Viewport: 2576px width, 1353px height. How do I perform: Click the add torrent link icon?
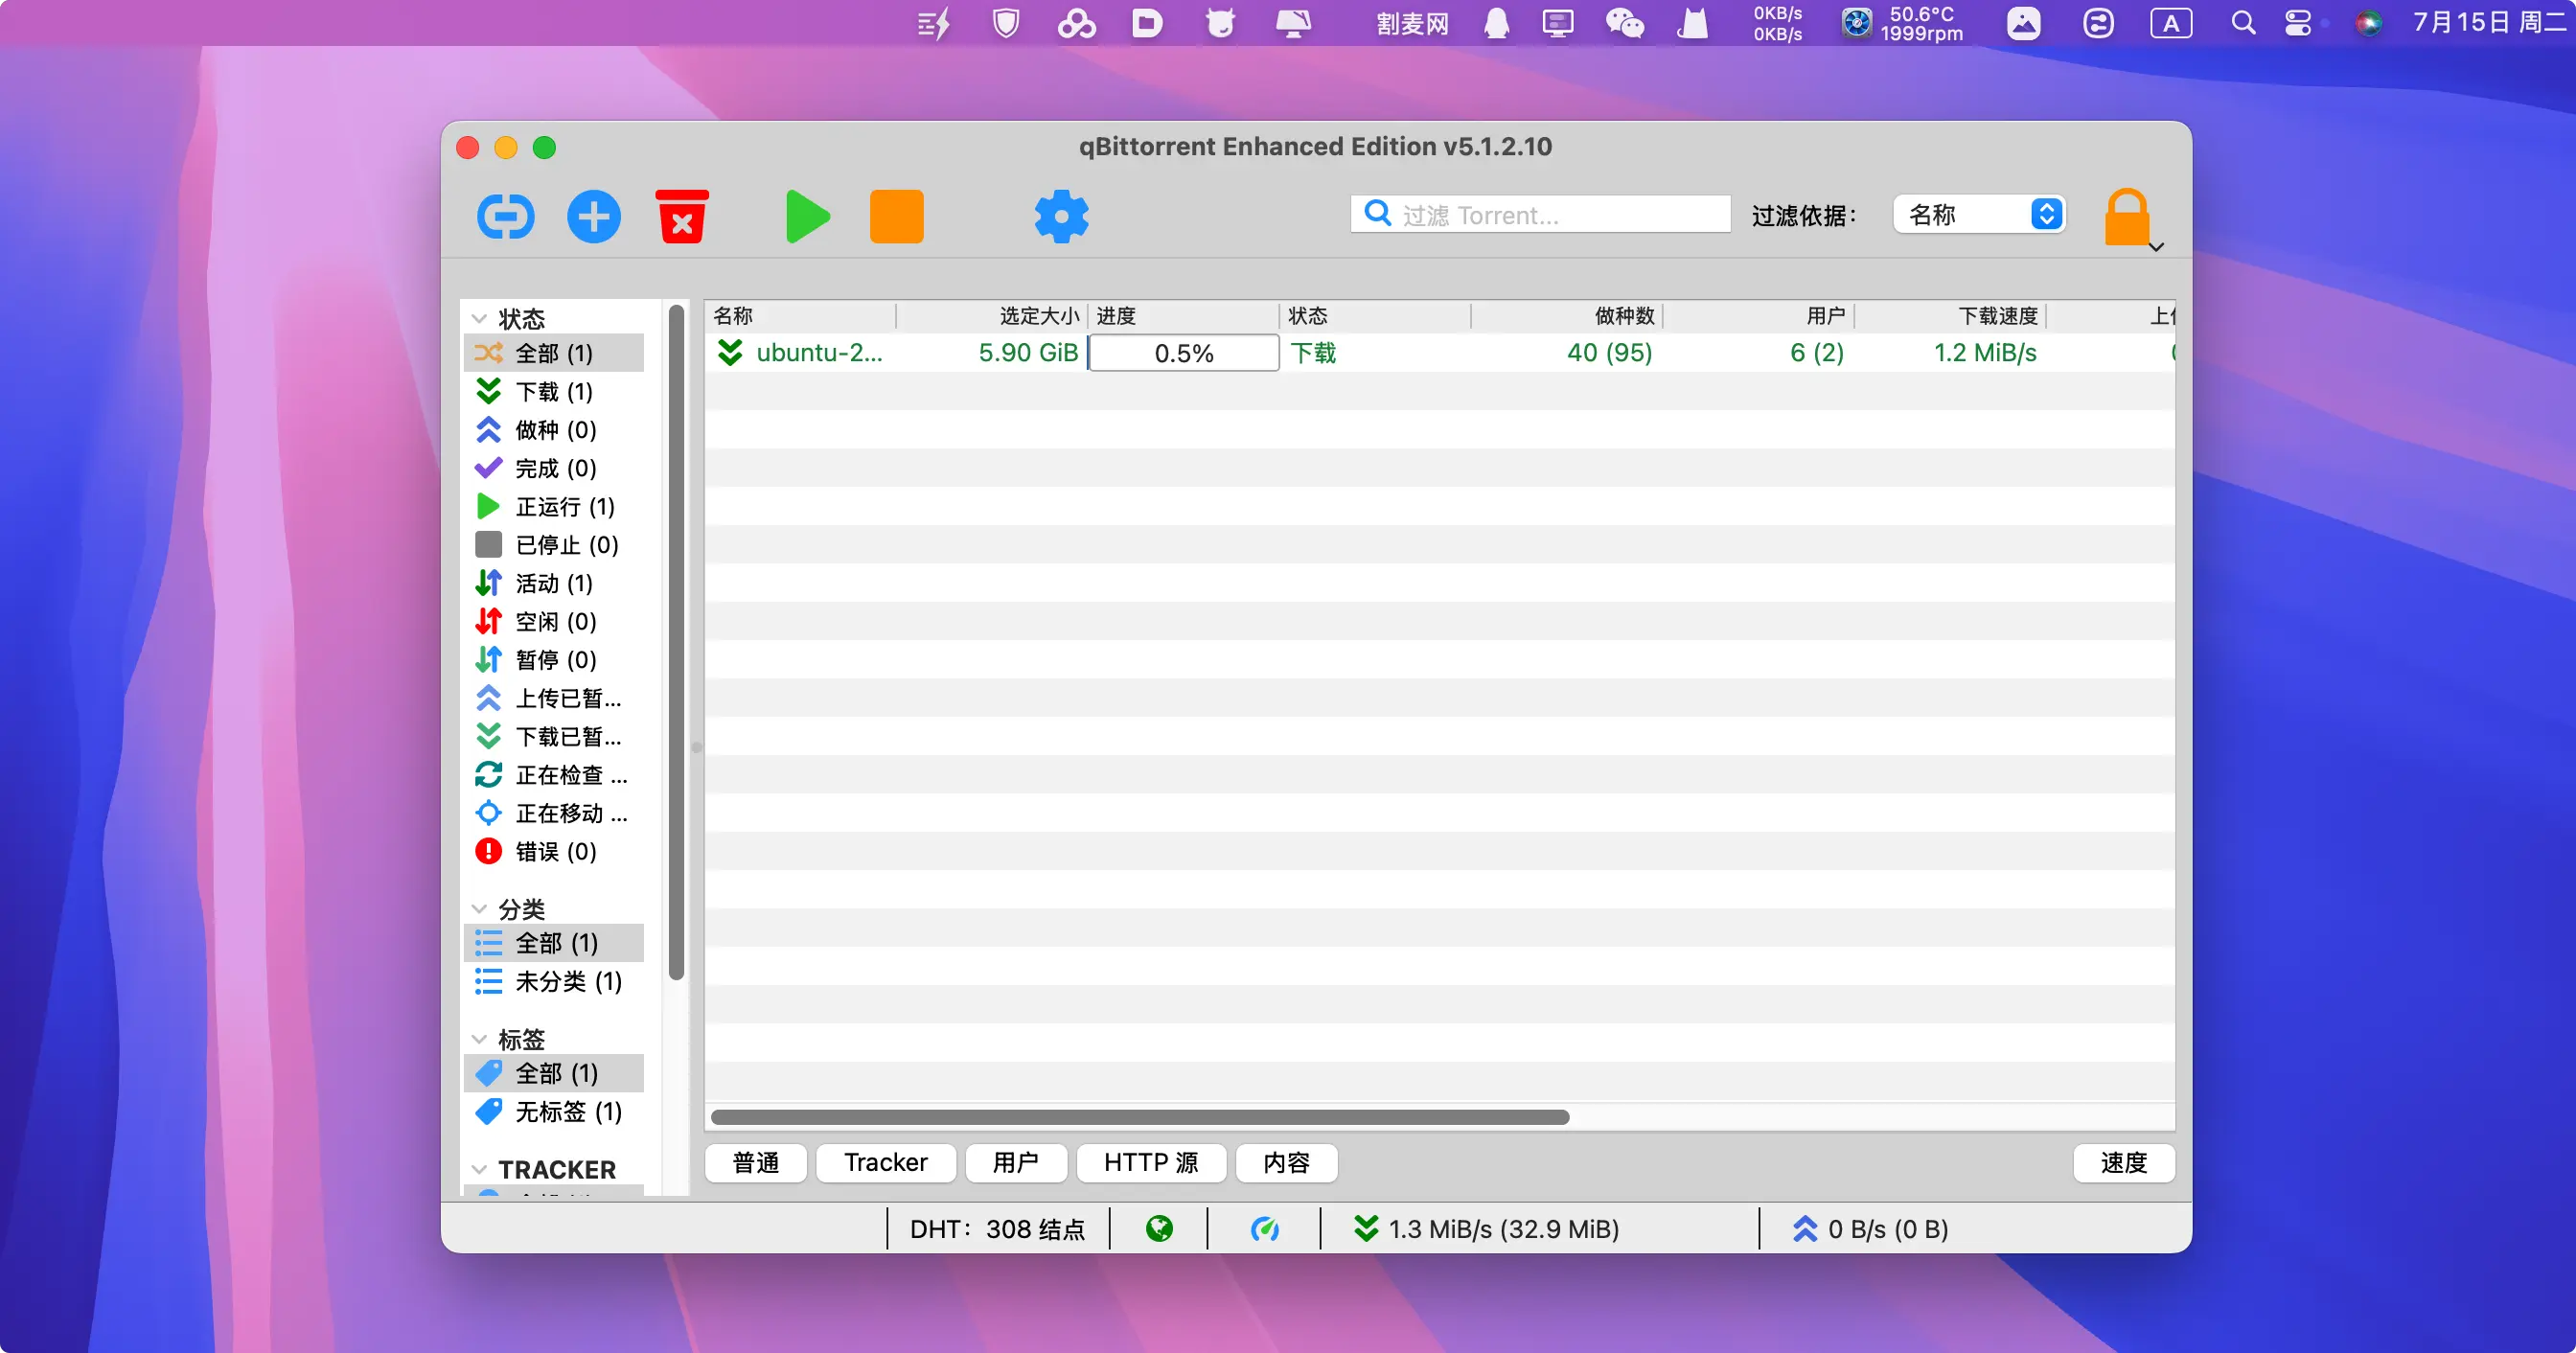(505, 216)
